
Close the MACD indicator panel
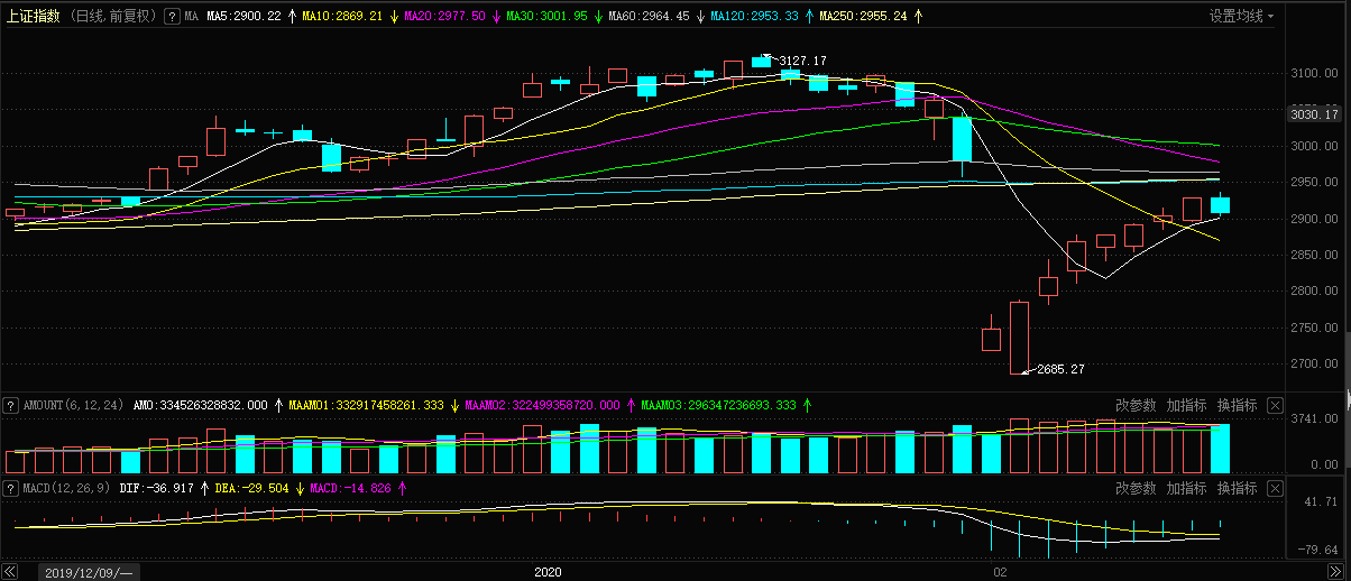(x=1274, y=488)
